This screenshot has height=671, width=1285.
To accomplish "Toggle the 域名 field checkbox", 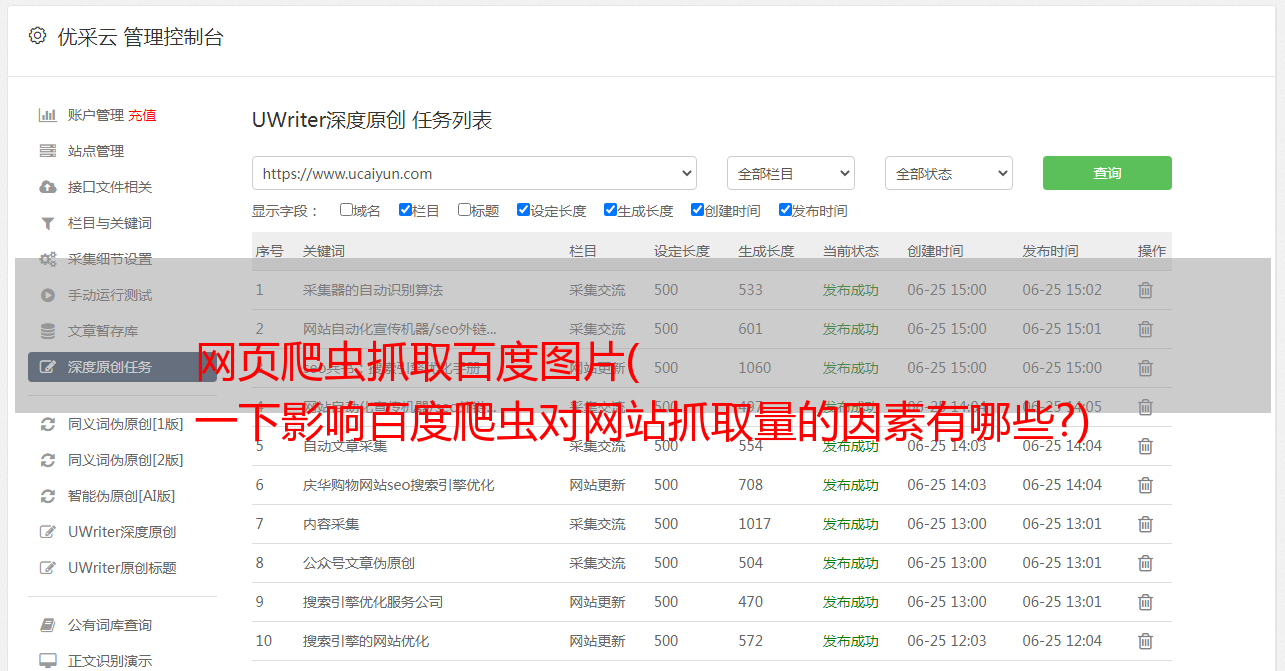I will [346, 210].
